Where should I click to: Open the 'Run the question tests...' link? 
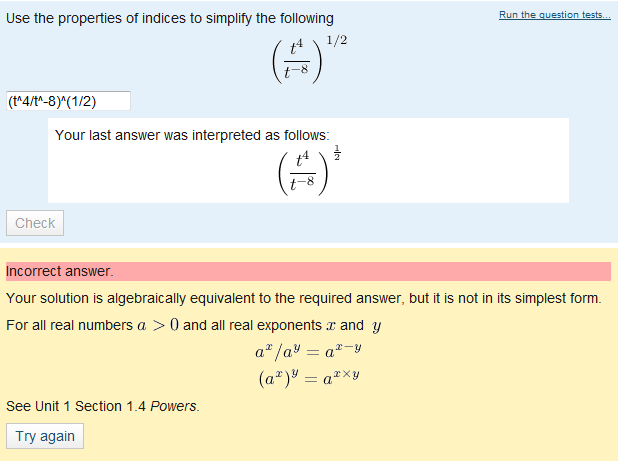[x=555, y=15]
